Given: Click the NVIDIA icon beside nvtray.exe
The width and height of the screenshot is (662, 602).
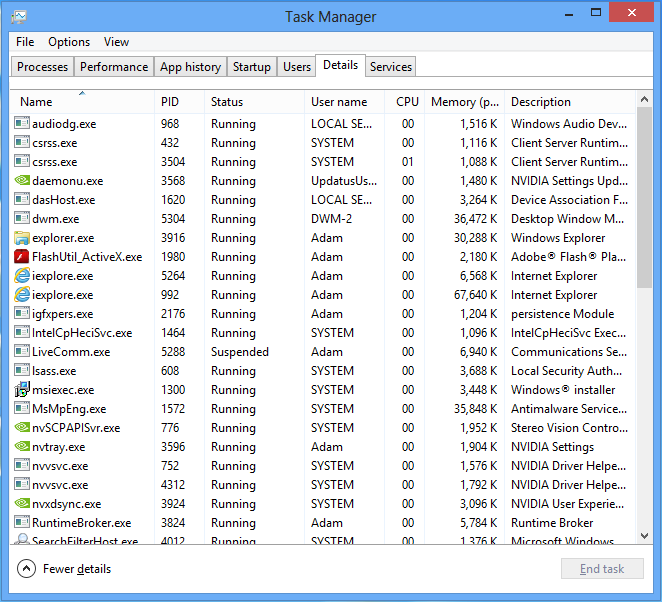Looking at the screenshot, I should 22,446.
